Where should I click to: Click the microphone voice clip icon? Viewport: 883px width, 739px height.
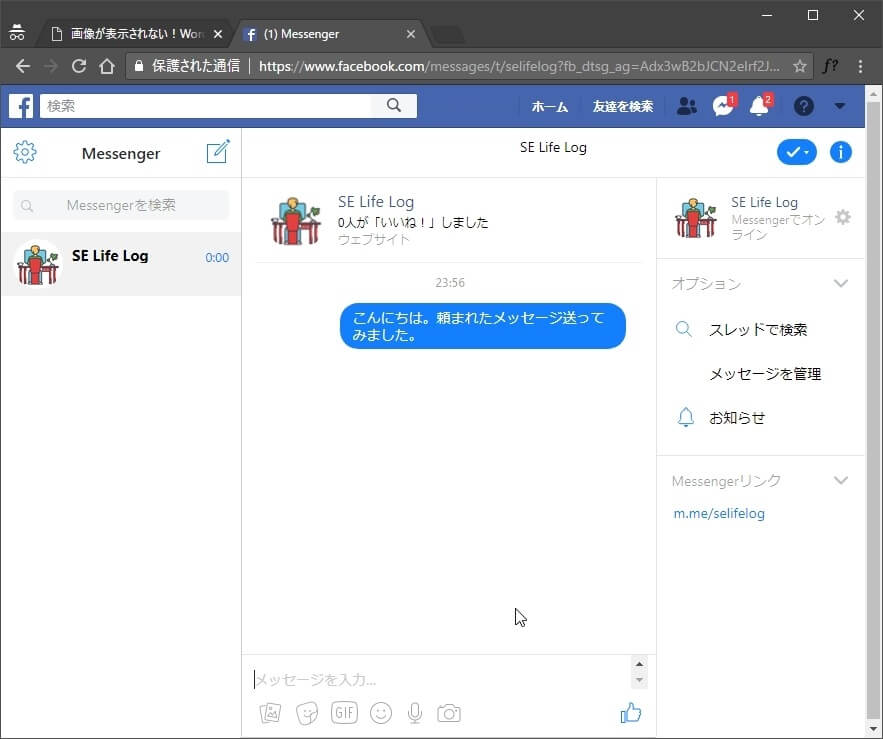click(x=414, y=713)
